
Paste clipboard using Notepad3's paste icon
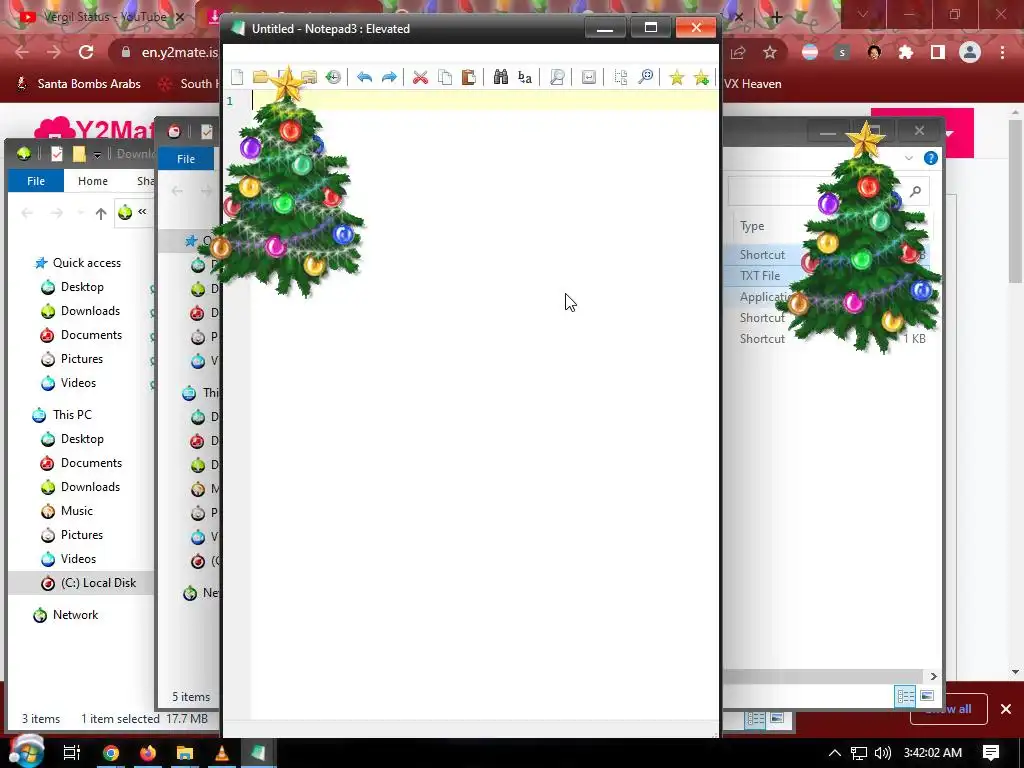point(468,78)
